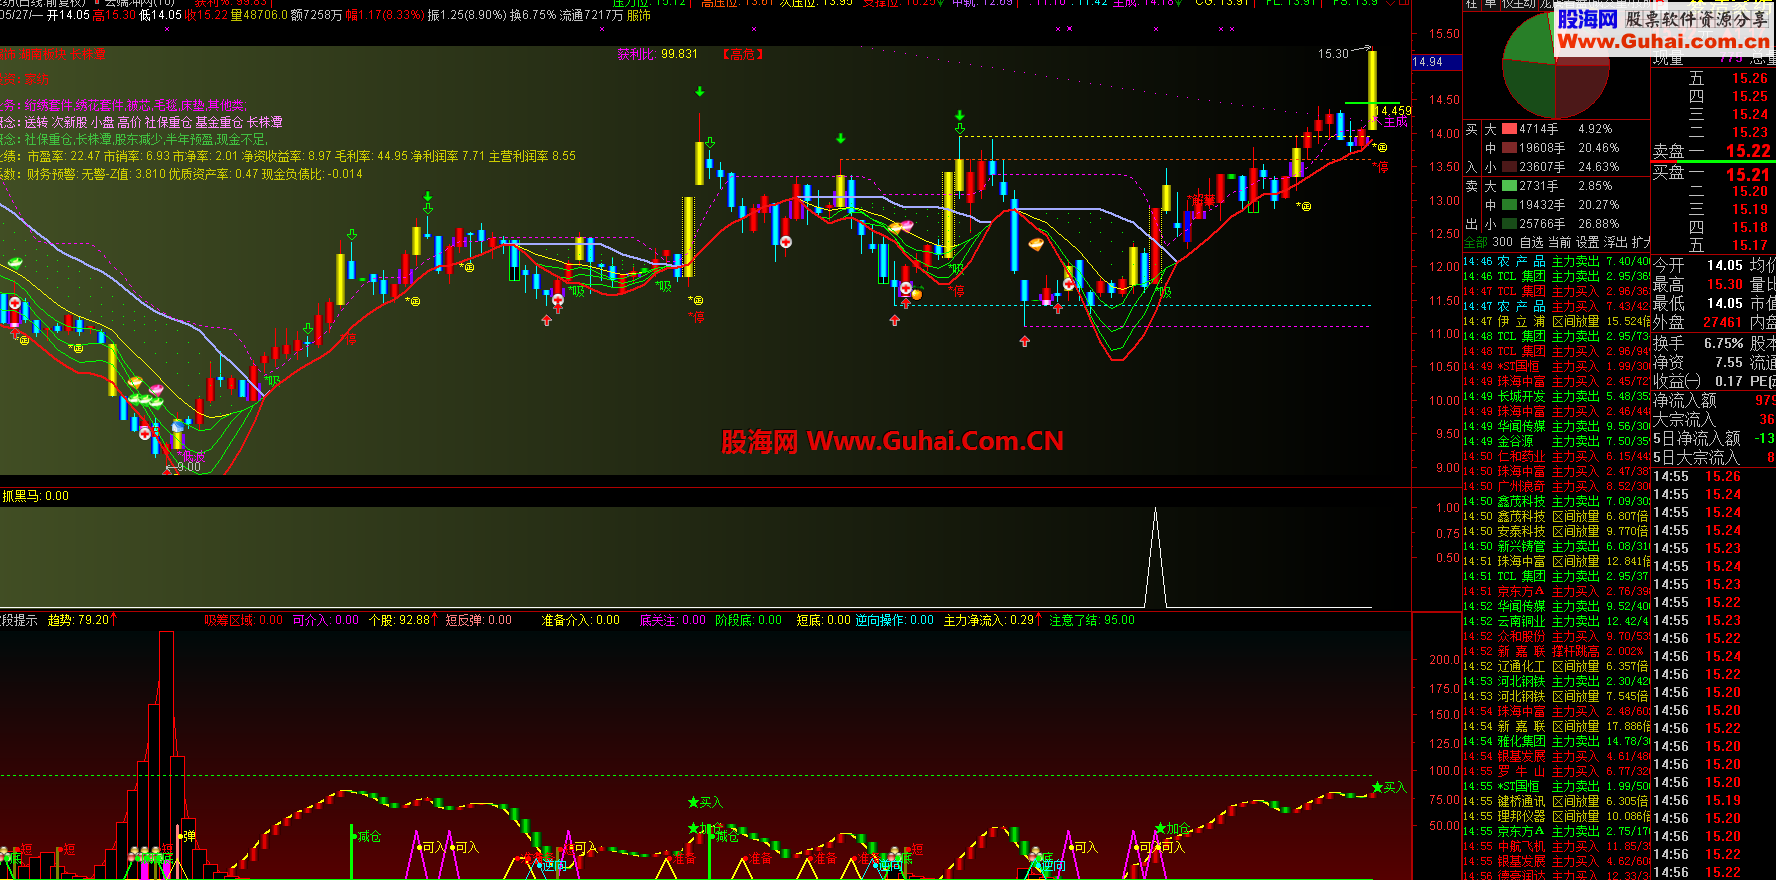The image size is (1776, 880).
Task: Select the *ST国恒 主力买入 ticker row
Action: pyautogui.click(x=1556, y=366)
